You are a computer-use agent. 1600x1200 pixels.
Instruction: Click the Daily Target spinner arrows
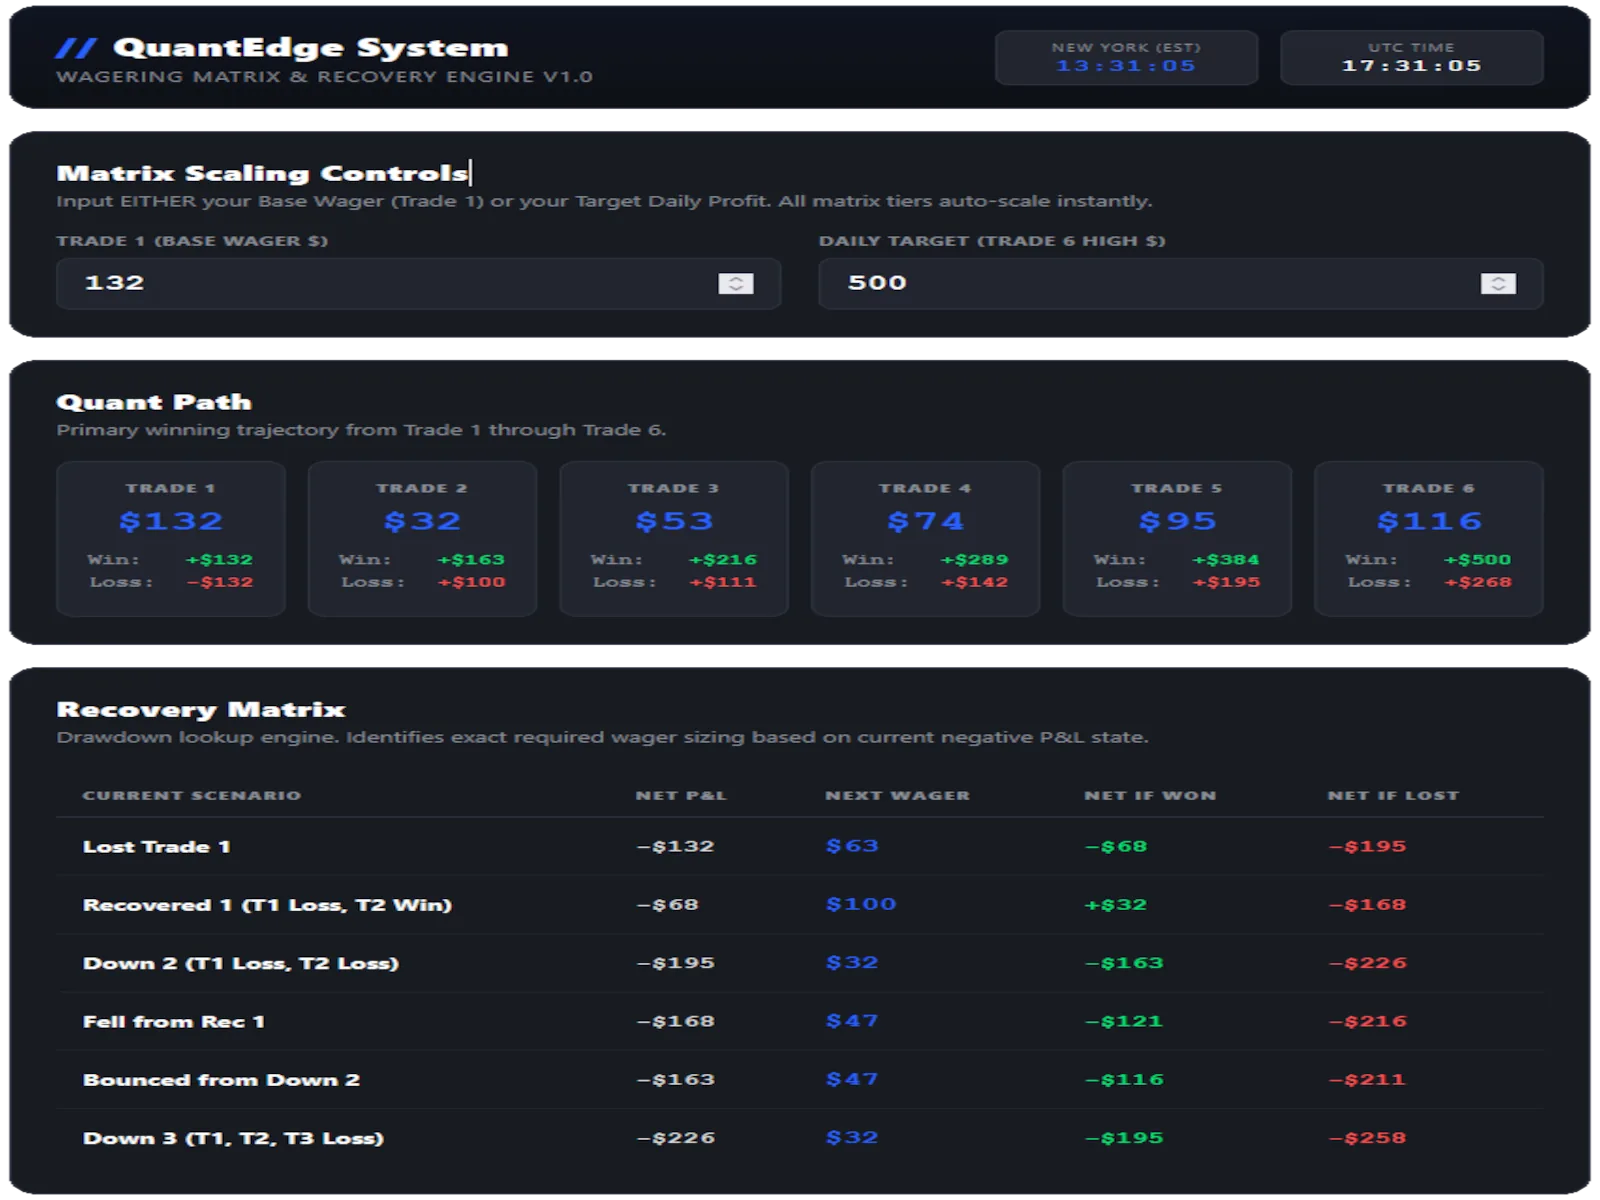(1498, 284)
